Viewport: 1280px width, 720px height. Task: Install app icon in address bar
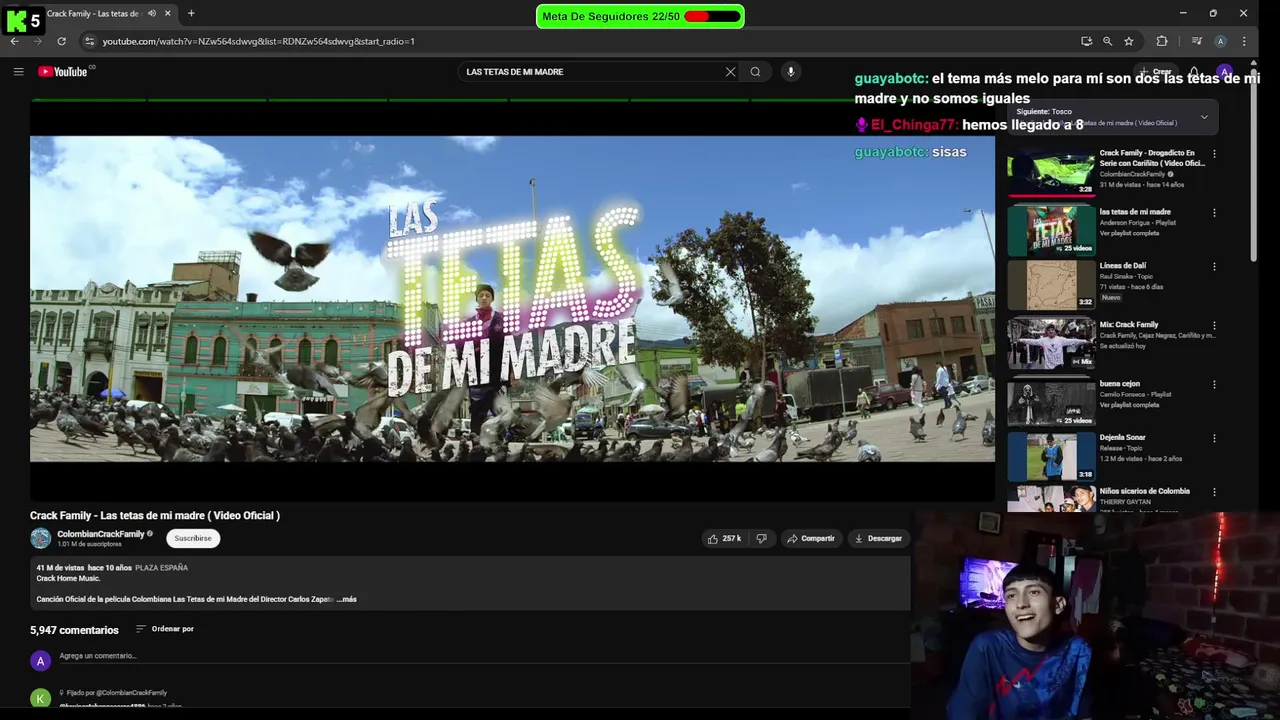click(x=1086, y=41)
